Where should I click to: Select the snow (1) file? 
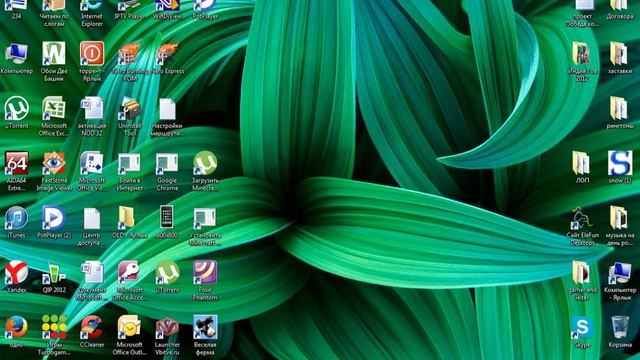pyautogui.click(x=620, y=167)
